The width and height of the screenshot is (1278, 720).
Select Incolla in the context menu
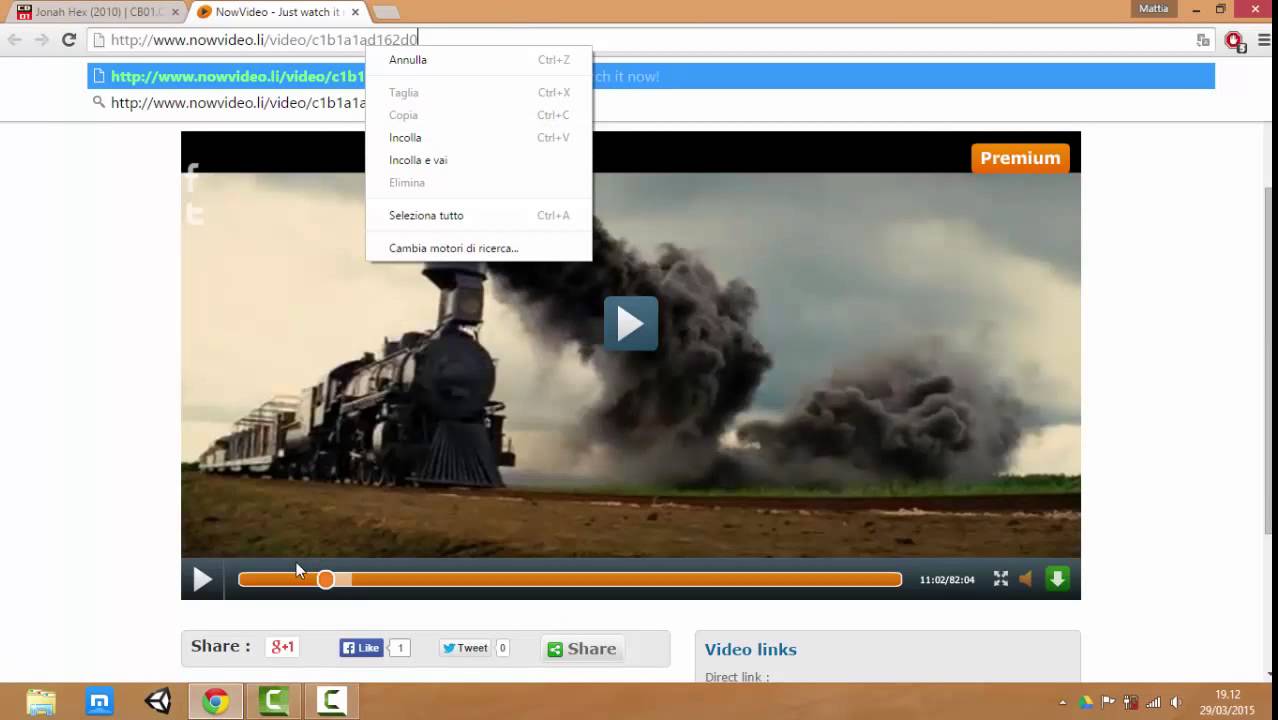[x=479, y=138]
